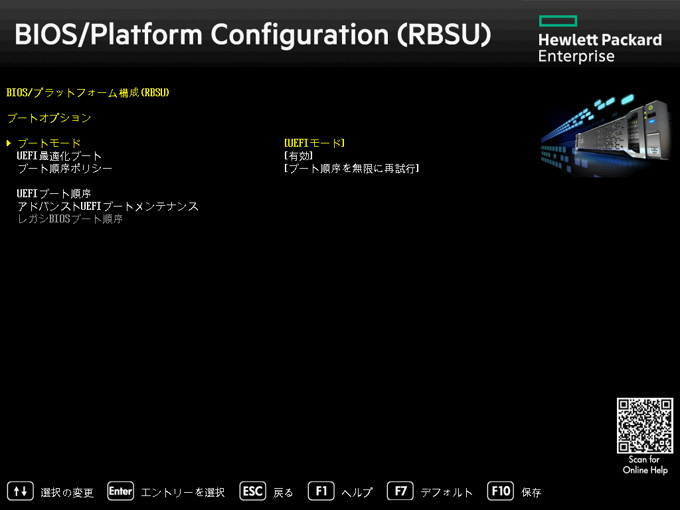Image resolution: width=680 pixels, height=510 pixels.
Task: Click the ヘルプ label
Action: point(357,493)
